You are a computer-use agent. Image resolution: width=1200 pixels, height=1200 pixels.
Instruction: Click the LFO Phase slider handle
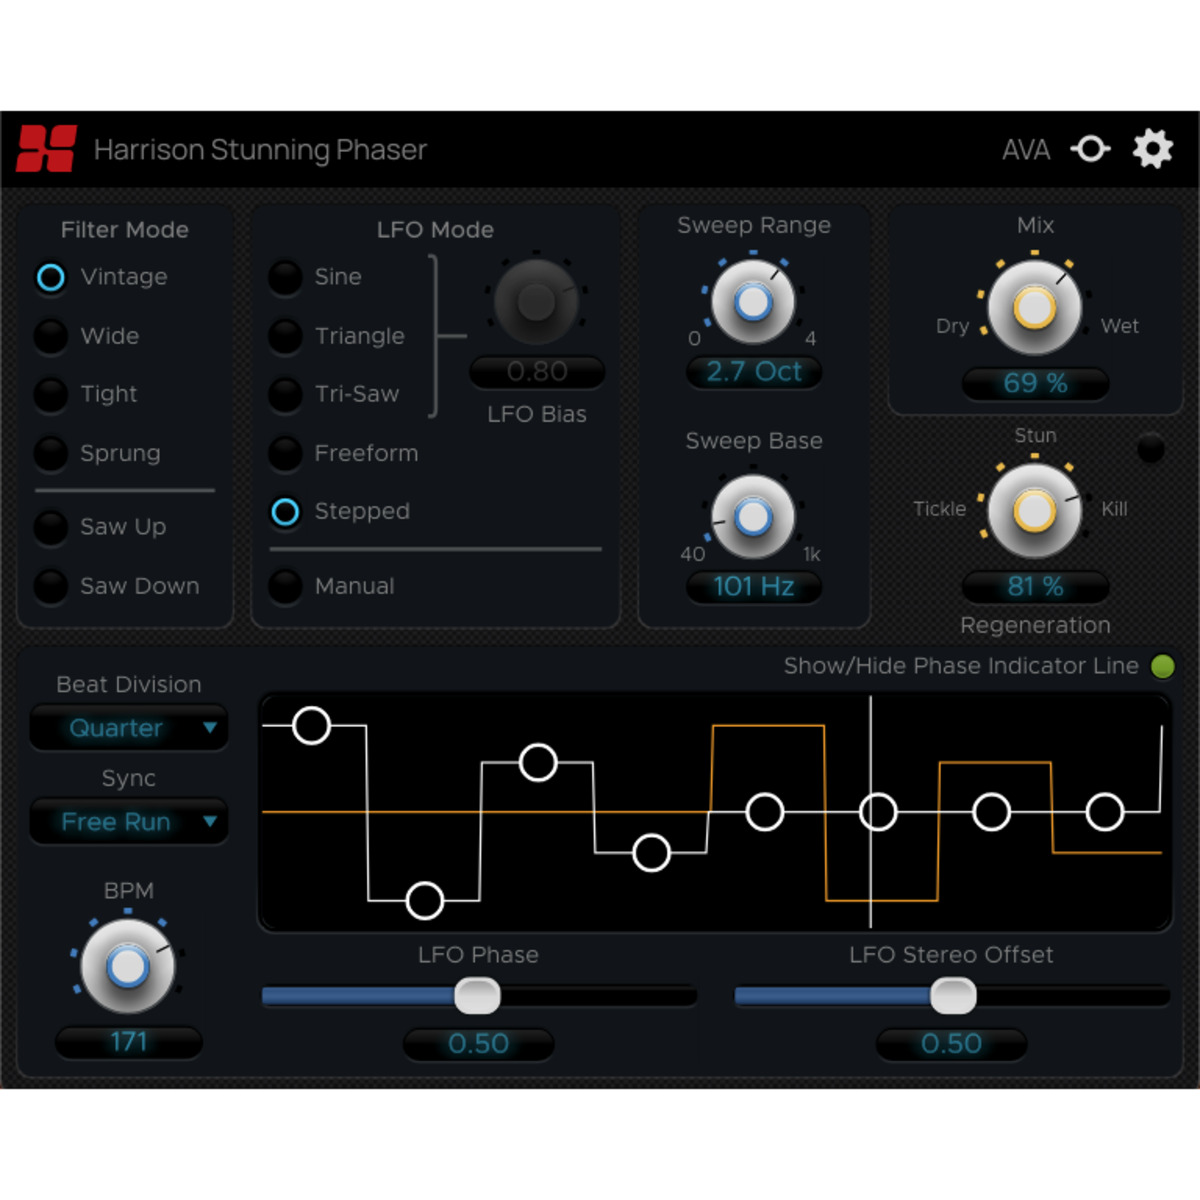coord(477,995)
